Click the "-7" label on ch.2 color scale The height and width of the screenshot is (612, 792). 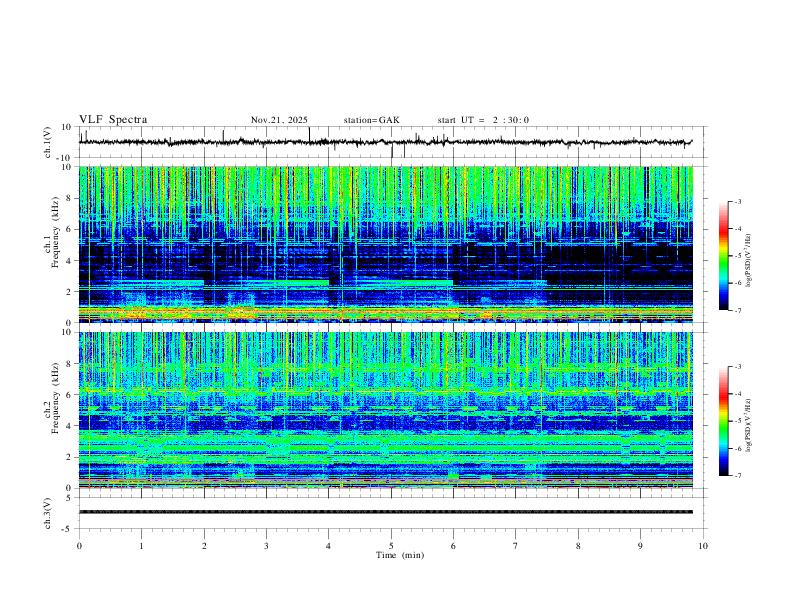coord(737,476)
